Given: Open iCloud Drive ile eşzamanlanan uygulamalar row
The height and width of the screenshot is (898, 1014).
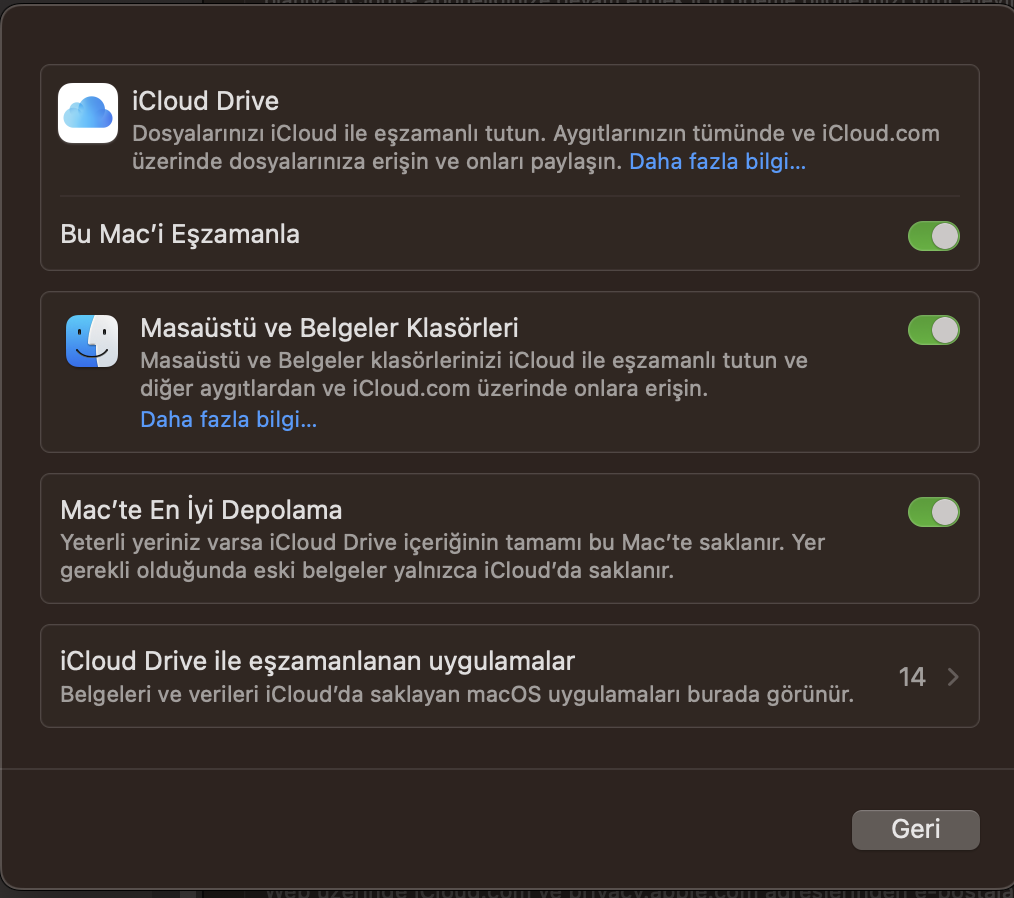Looking at the screenshot, I should tap(510, 676).
